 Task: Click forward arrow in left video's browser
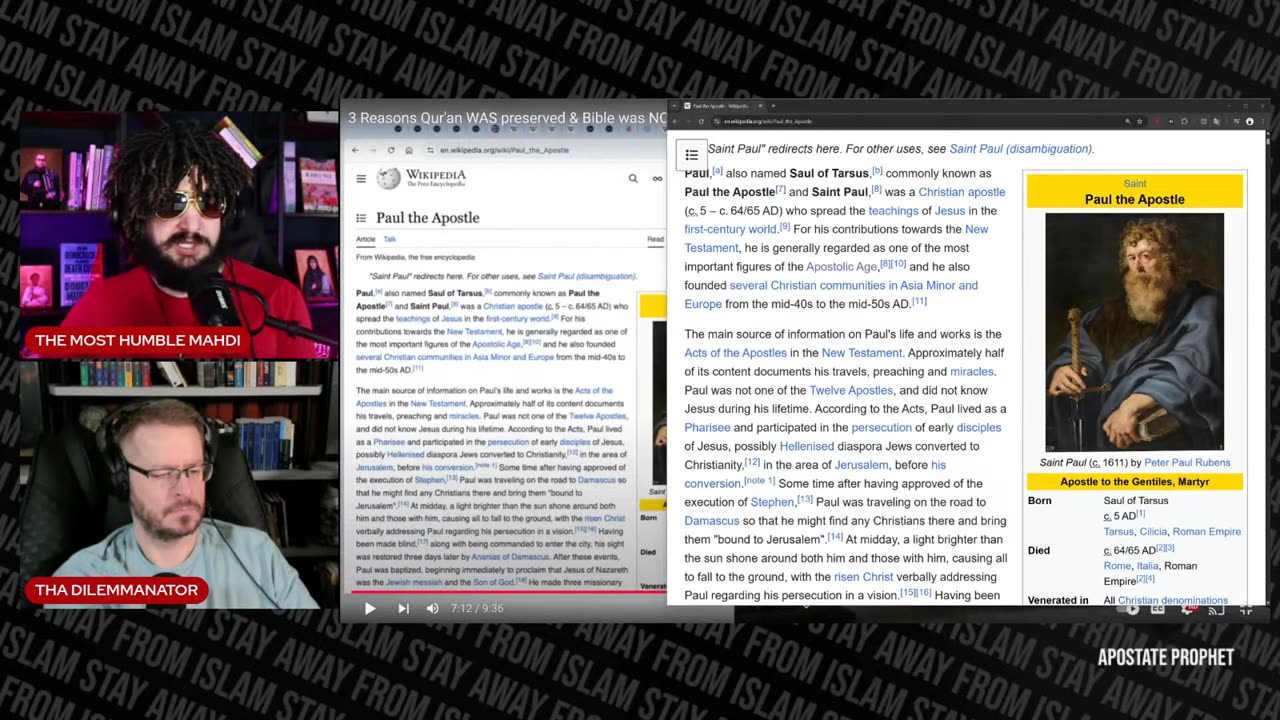372,150
